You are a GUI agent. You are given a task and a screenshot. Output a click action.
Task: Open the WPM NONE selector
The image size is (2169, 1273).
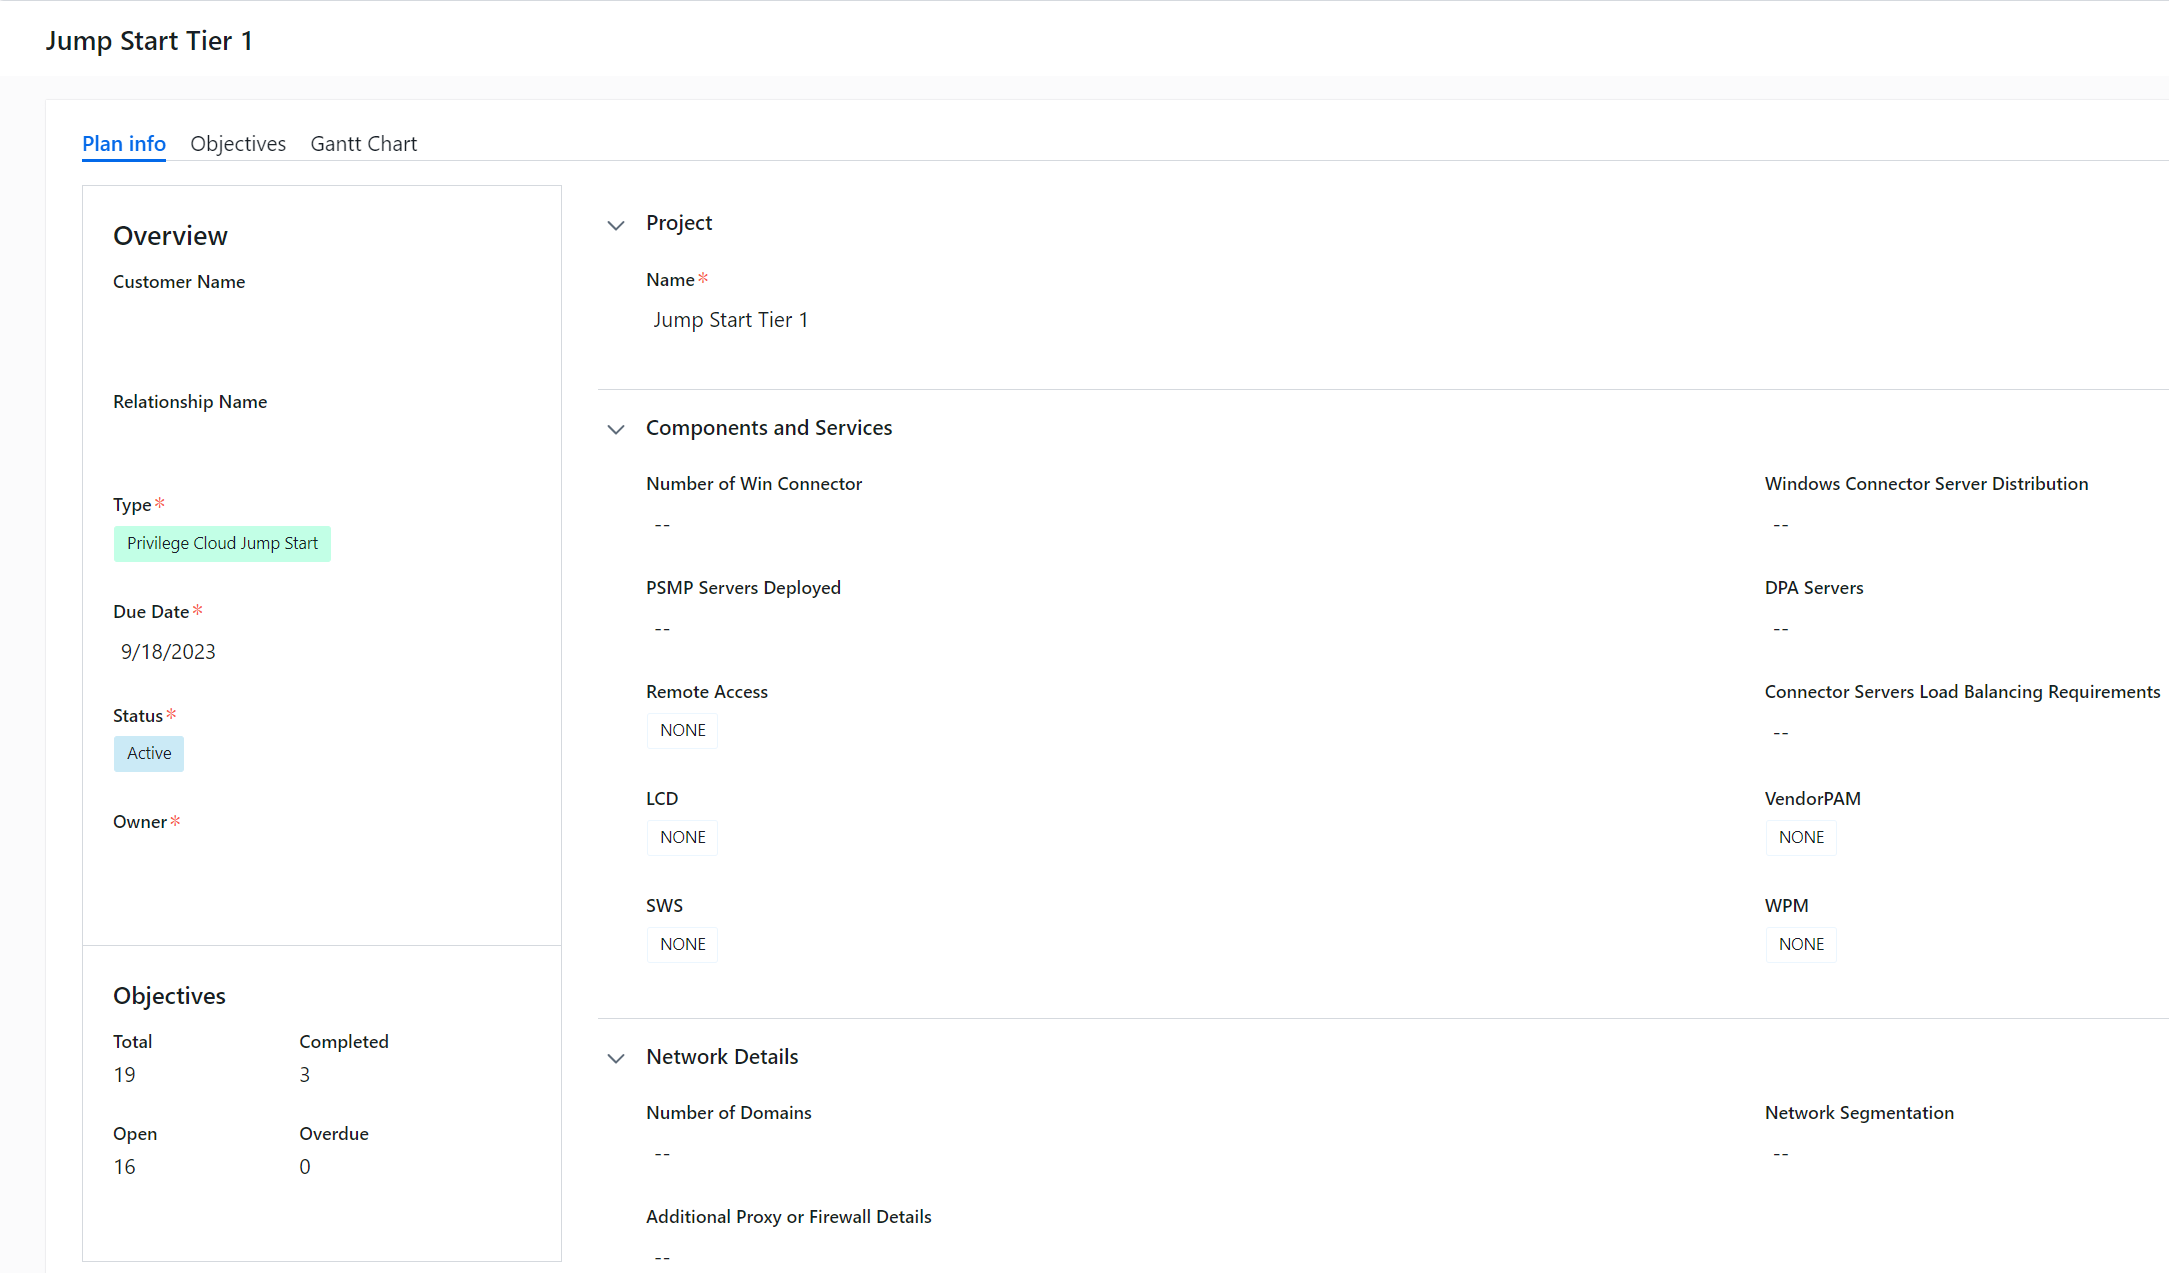click(x=1800, y=944)
